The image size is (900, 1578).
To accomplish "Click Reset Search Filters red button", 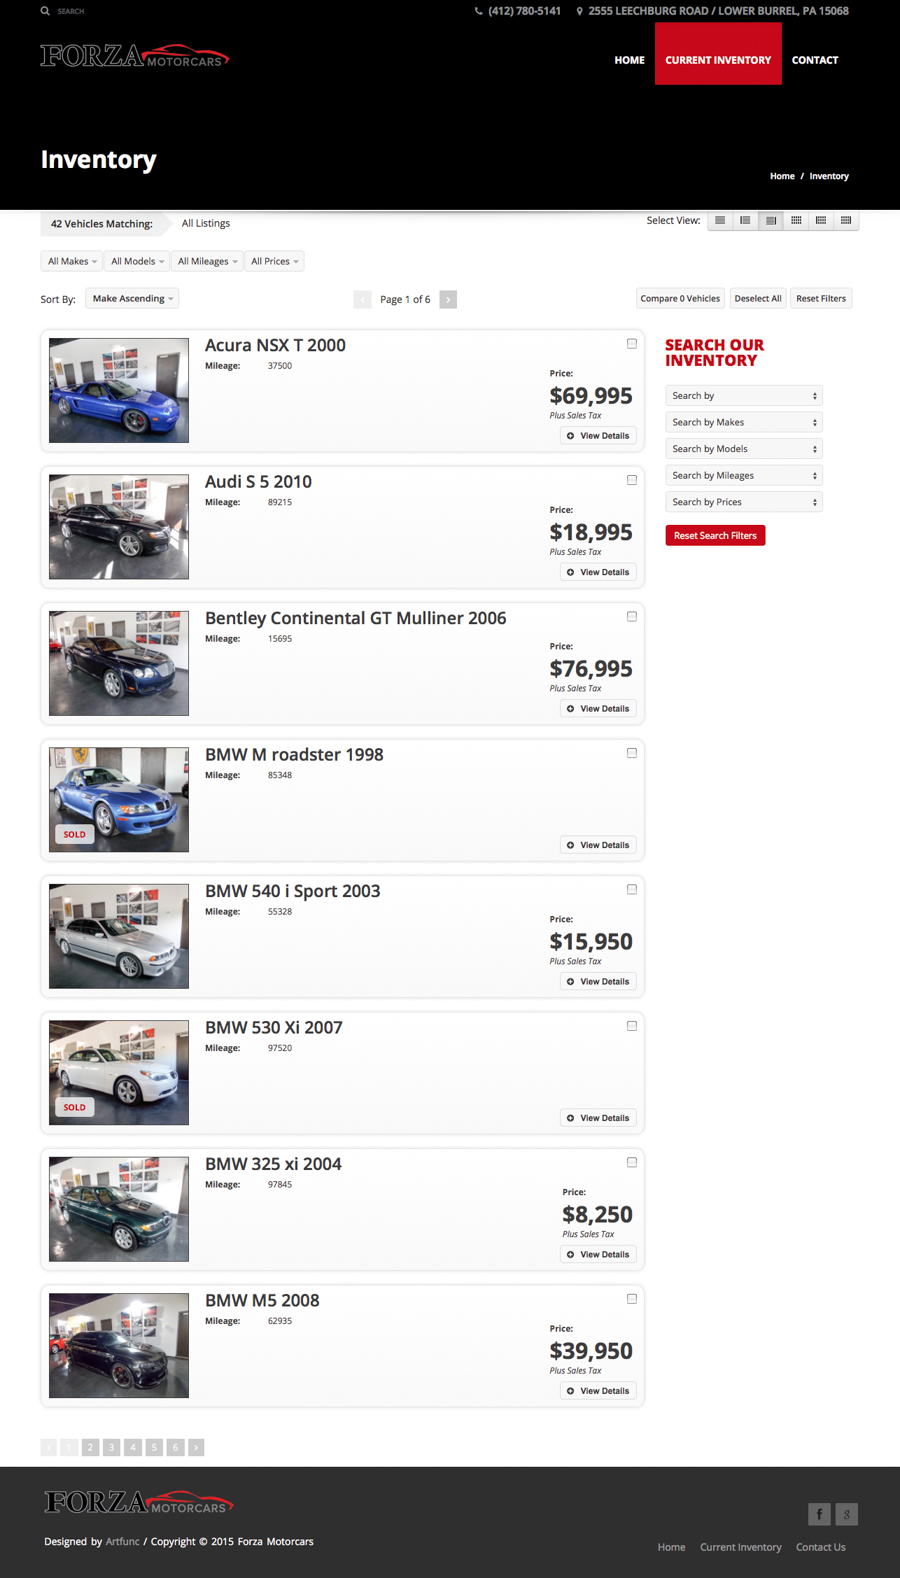I will point(715,536).
